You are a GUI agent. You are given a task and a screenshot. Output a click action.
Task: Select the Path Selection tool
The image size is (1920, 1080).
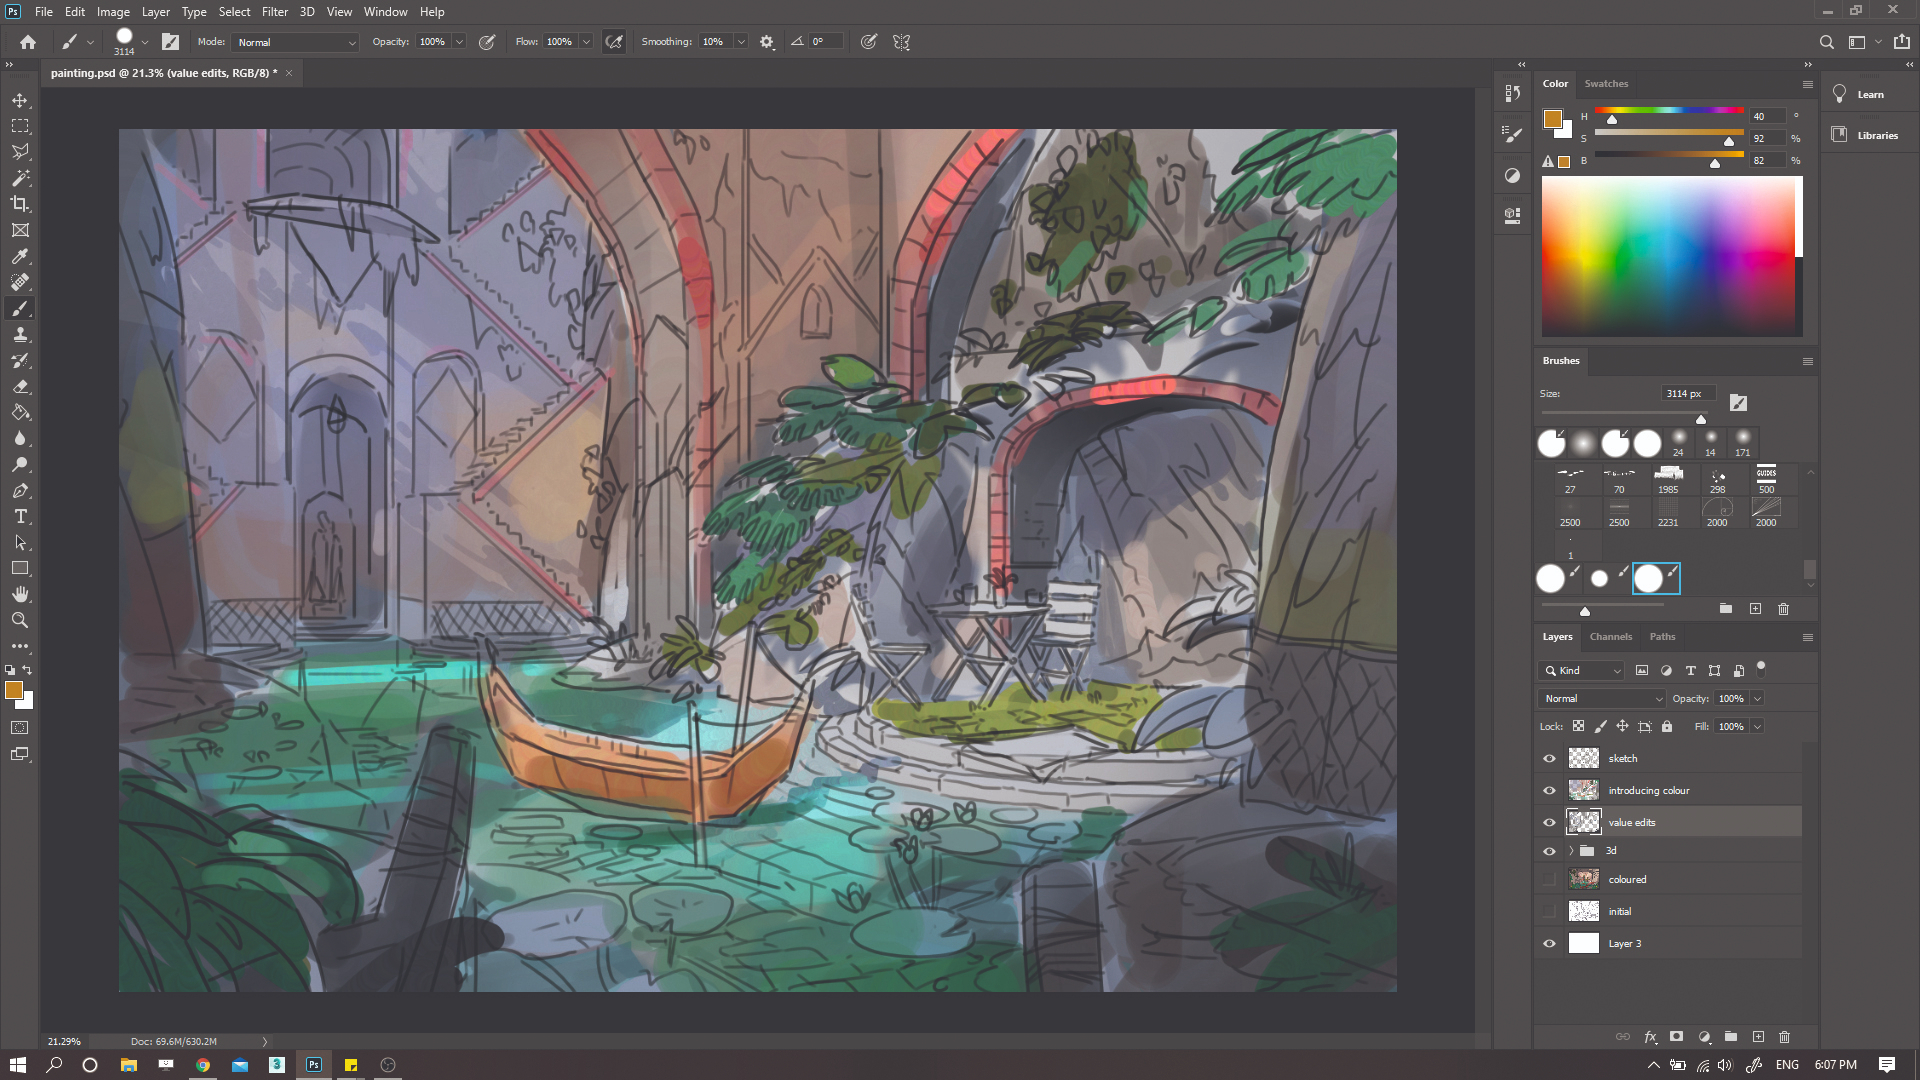point(20,542)
